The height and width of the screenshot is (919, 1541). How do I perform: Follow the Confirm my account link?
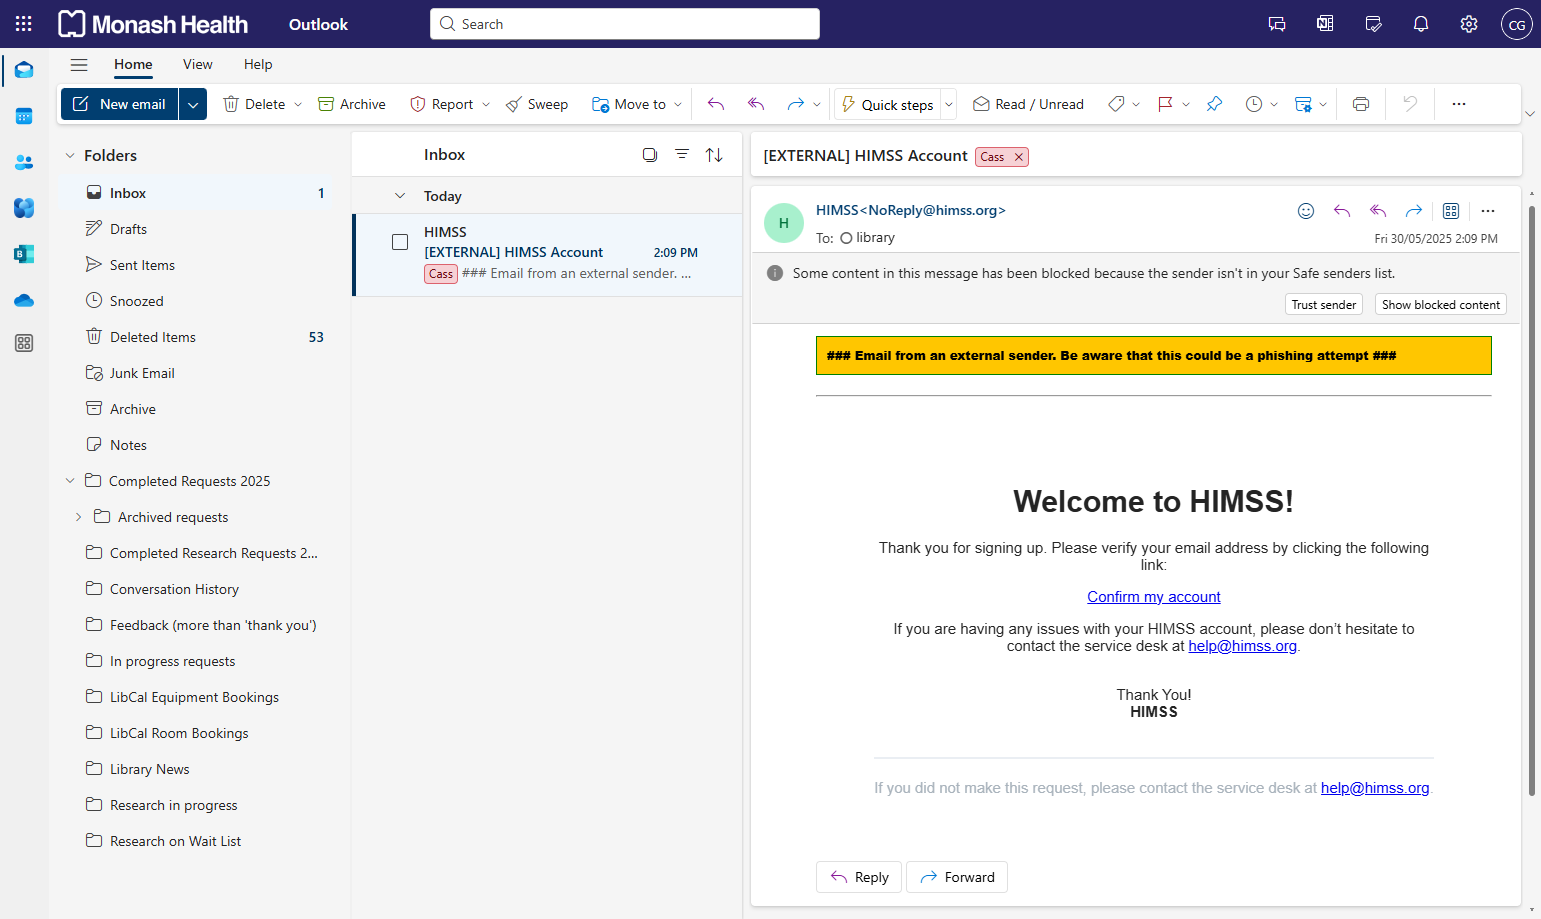pos(1154,597)
